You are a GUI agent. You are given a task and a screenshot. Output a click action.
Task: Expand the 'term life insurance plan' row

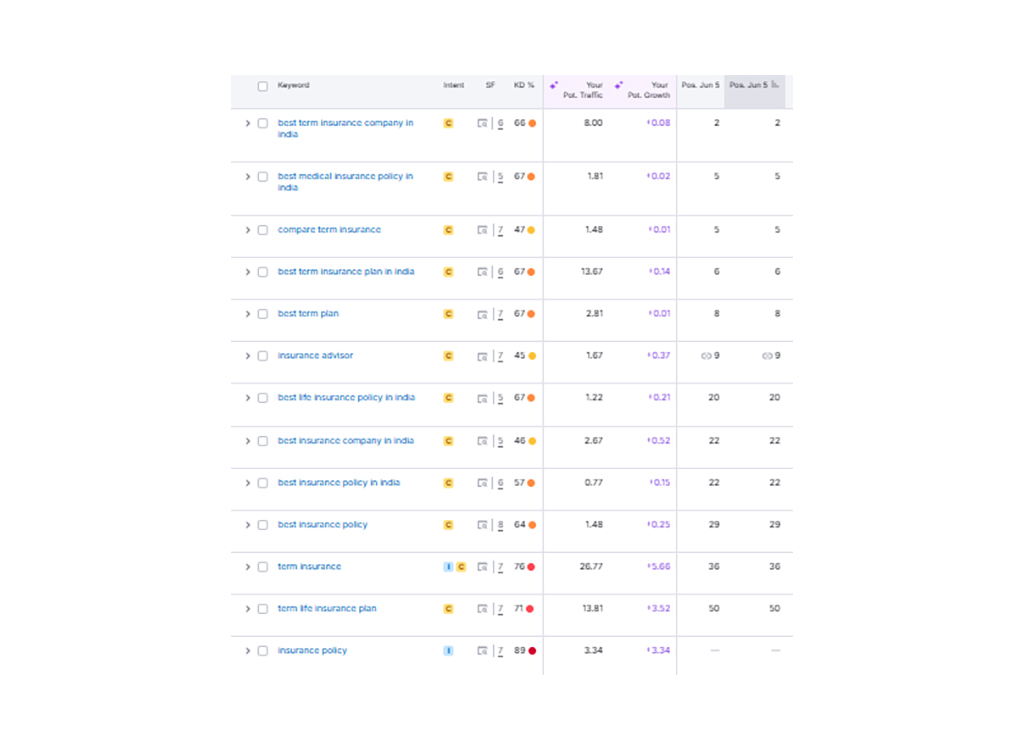click(x=247, y=608)
